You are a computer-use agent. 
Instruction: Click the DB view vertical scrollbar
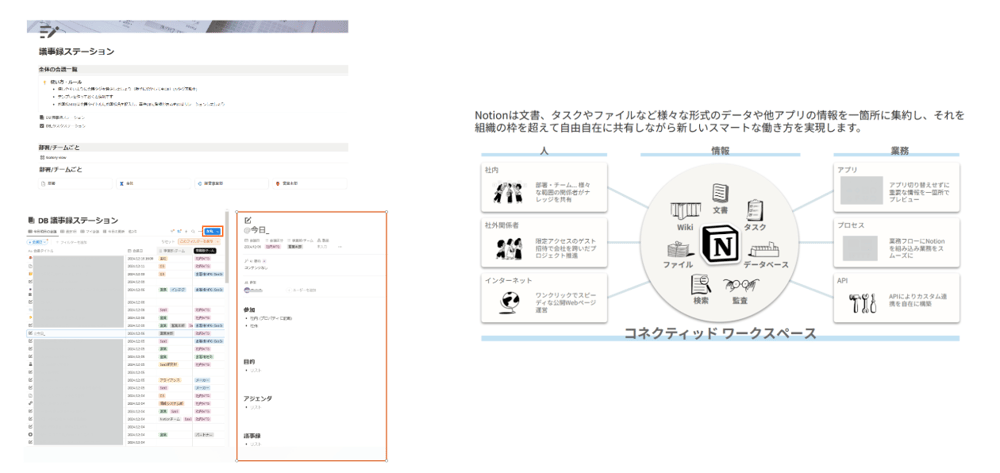226,247
